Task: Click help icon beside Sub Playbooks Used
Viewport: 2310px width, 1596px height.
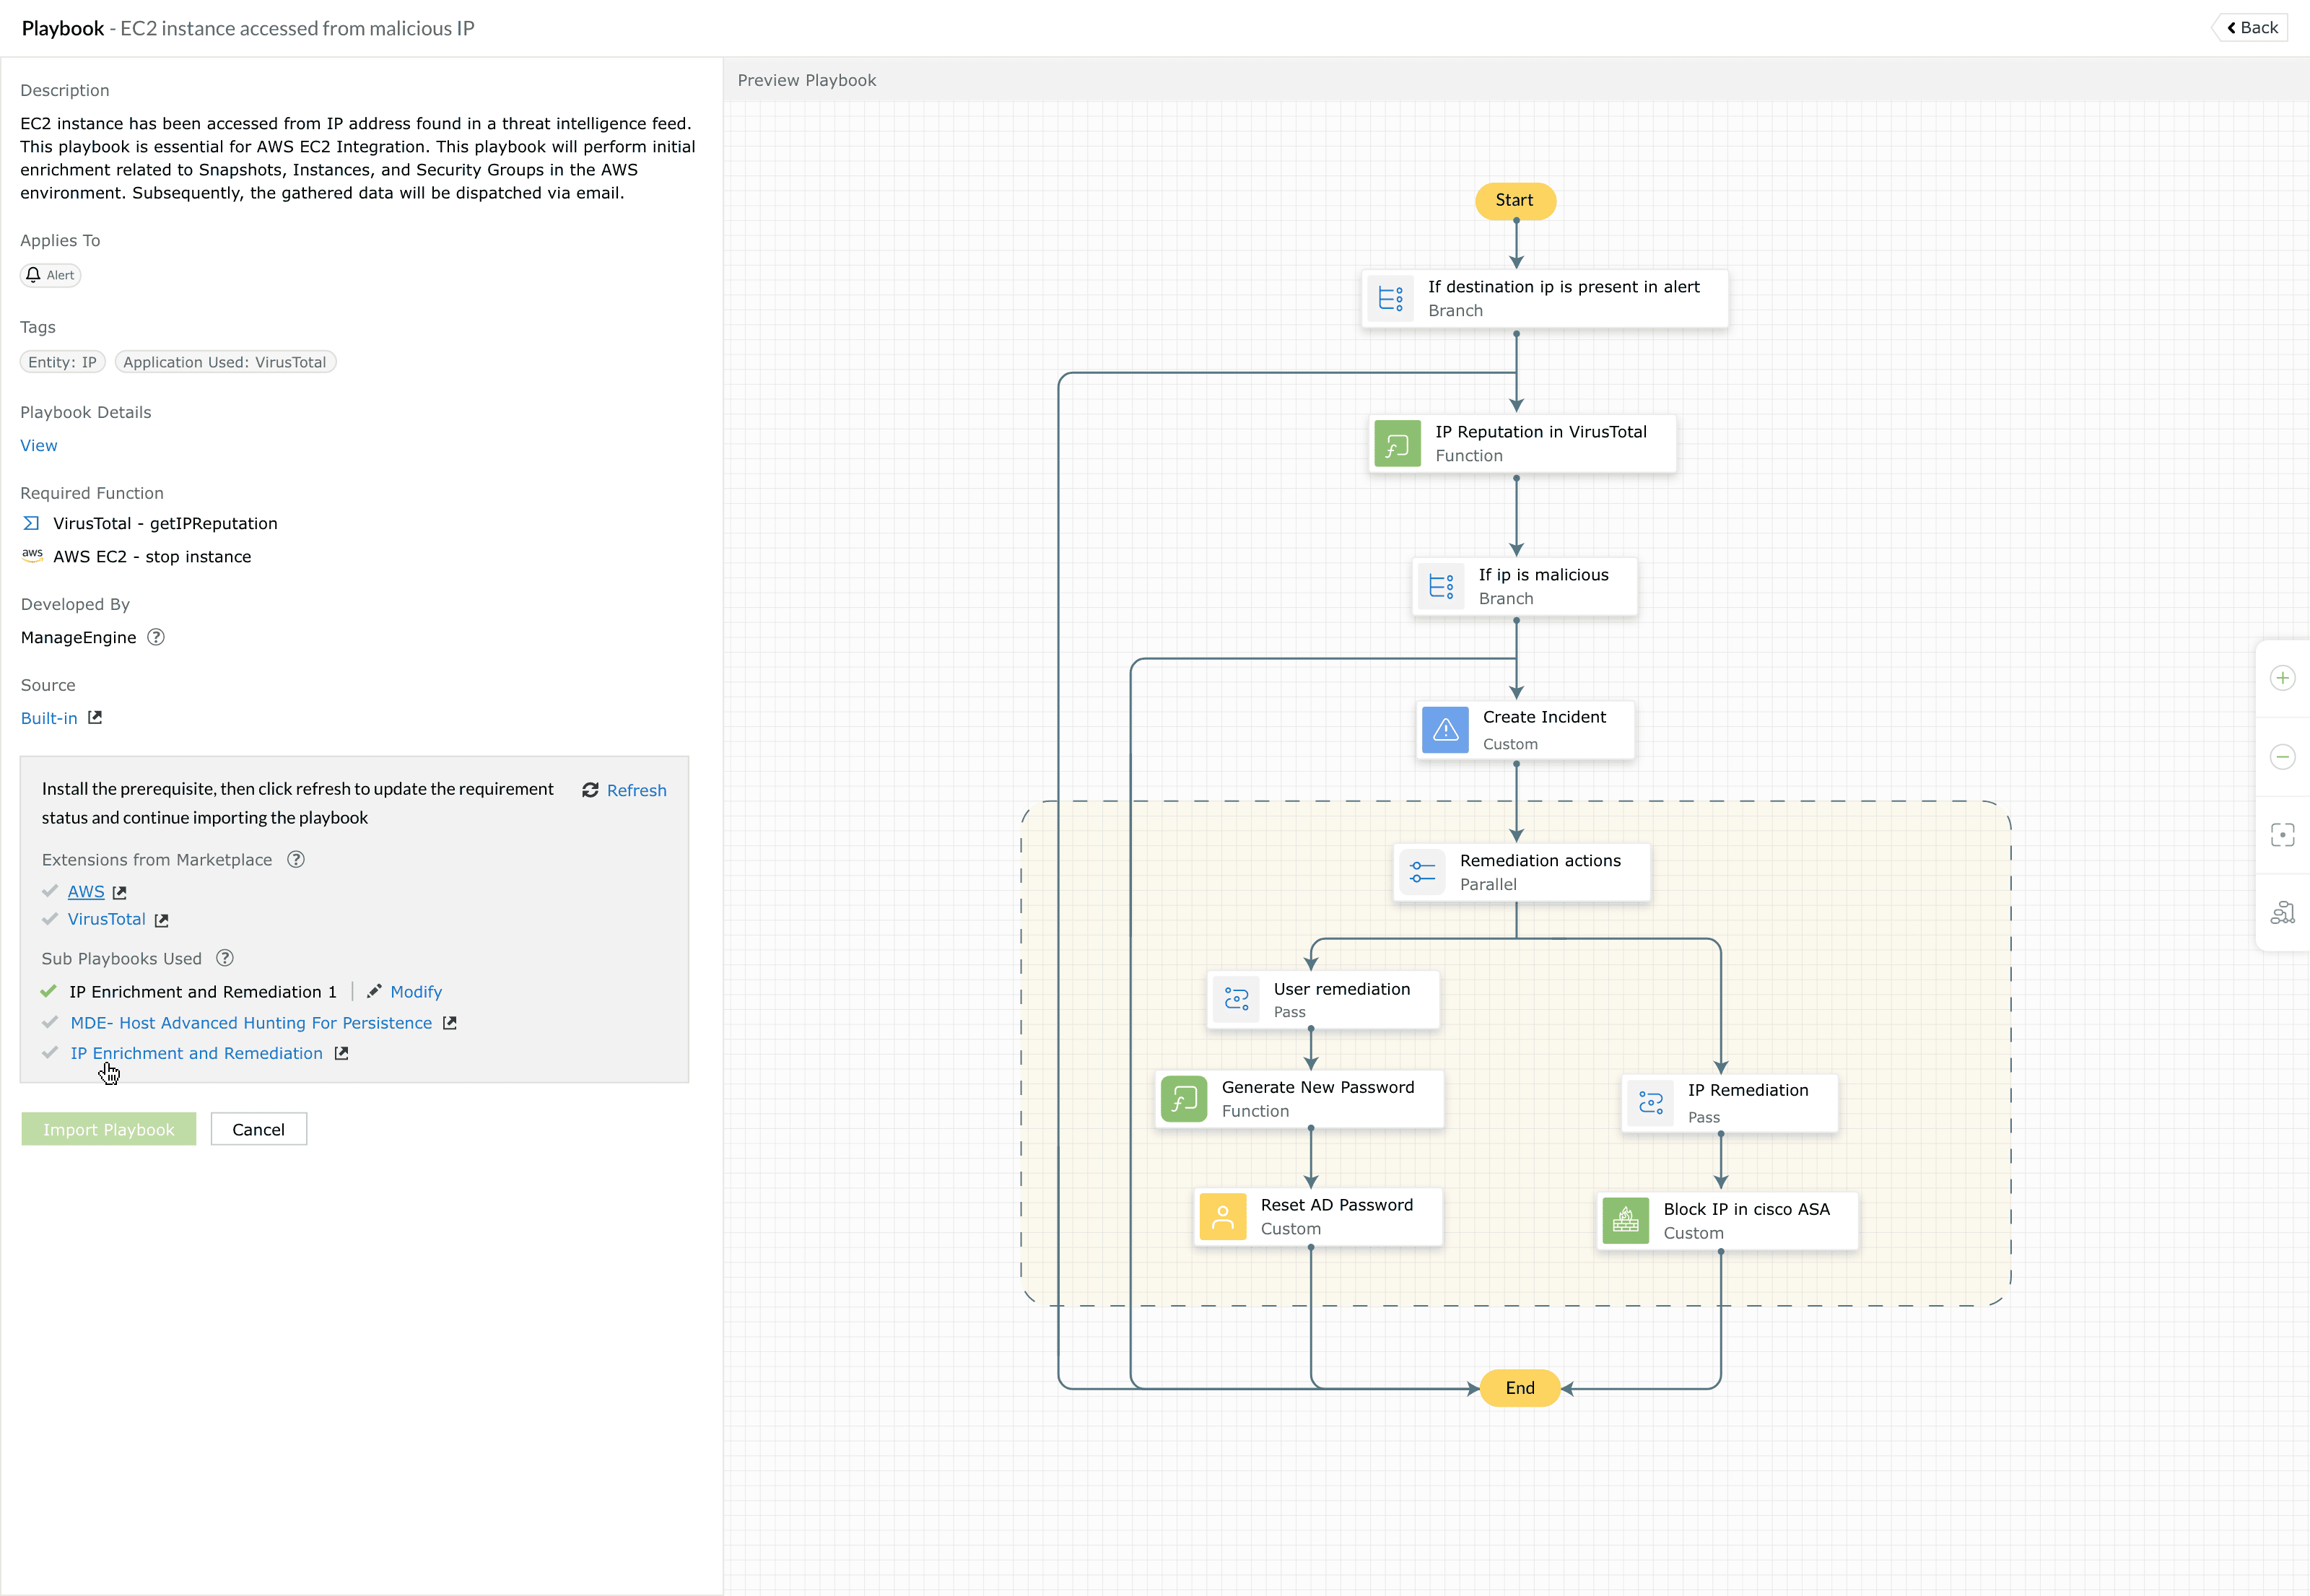Action: (225, 958)
